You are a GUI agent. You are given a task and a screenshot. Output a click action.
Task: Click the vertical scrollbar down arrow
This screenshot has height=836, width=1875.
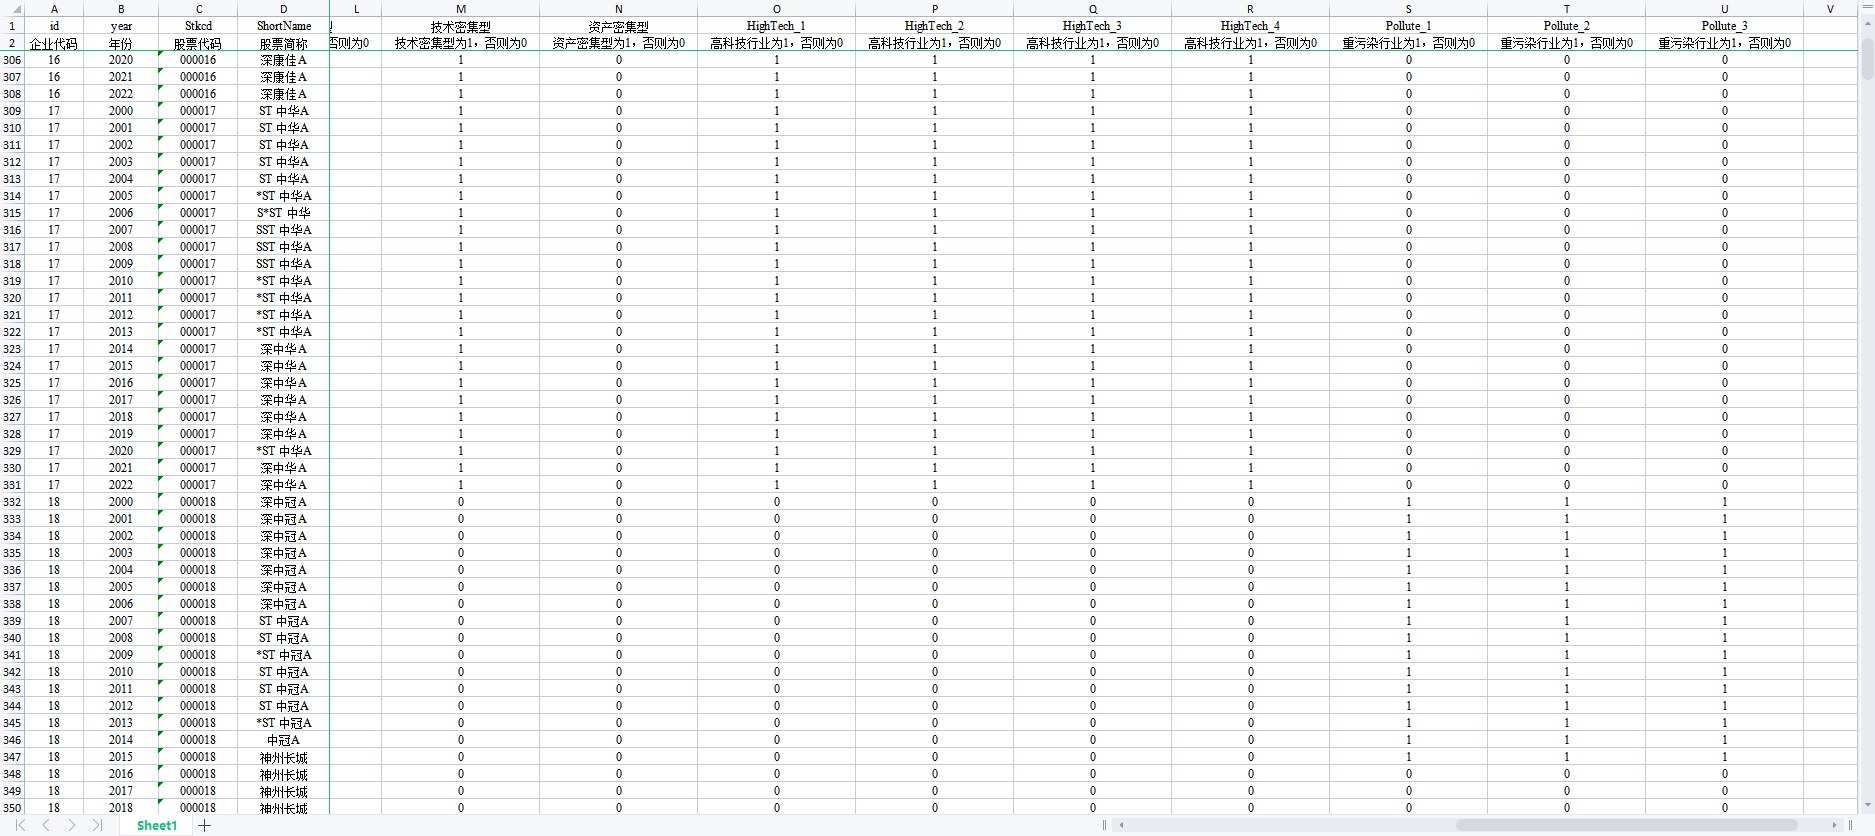(1867, 805)
